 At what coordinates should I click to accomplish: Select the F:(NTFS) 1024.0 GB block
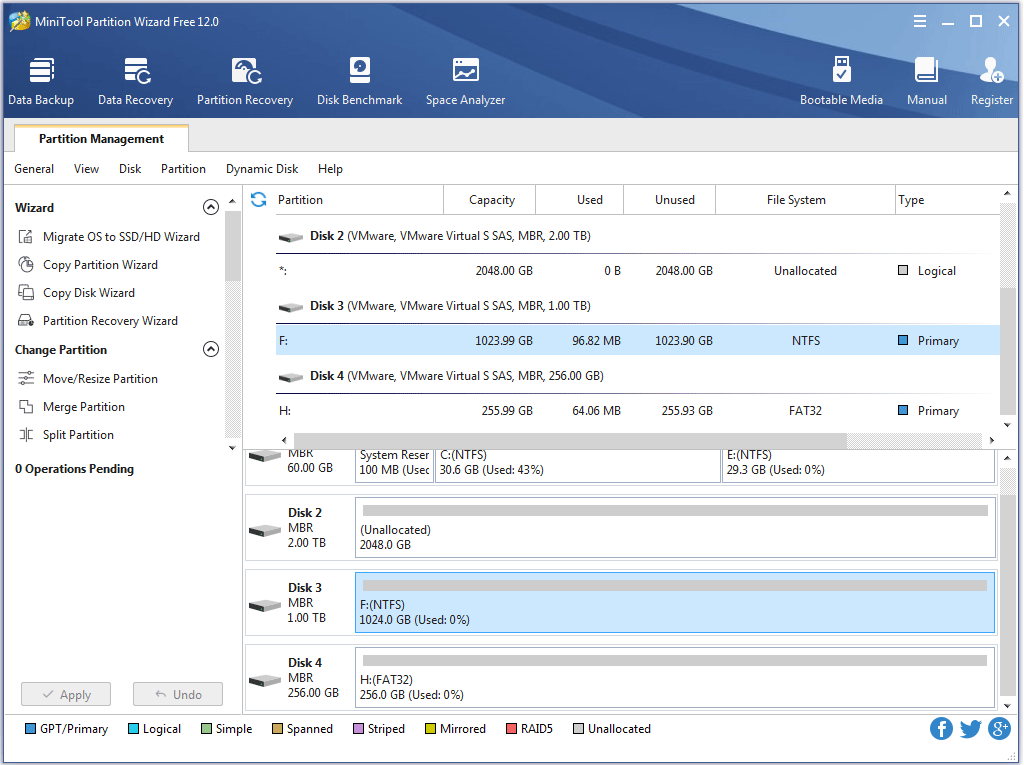[675, 603]
